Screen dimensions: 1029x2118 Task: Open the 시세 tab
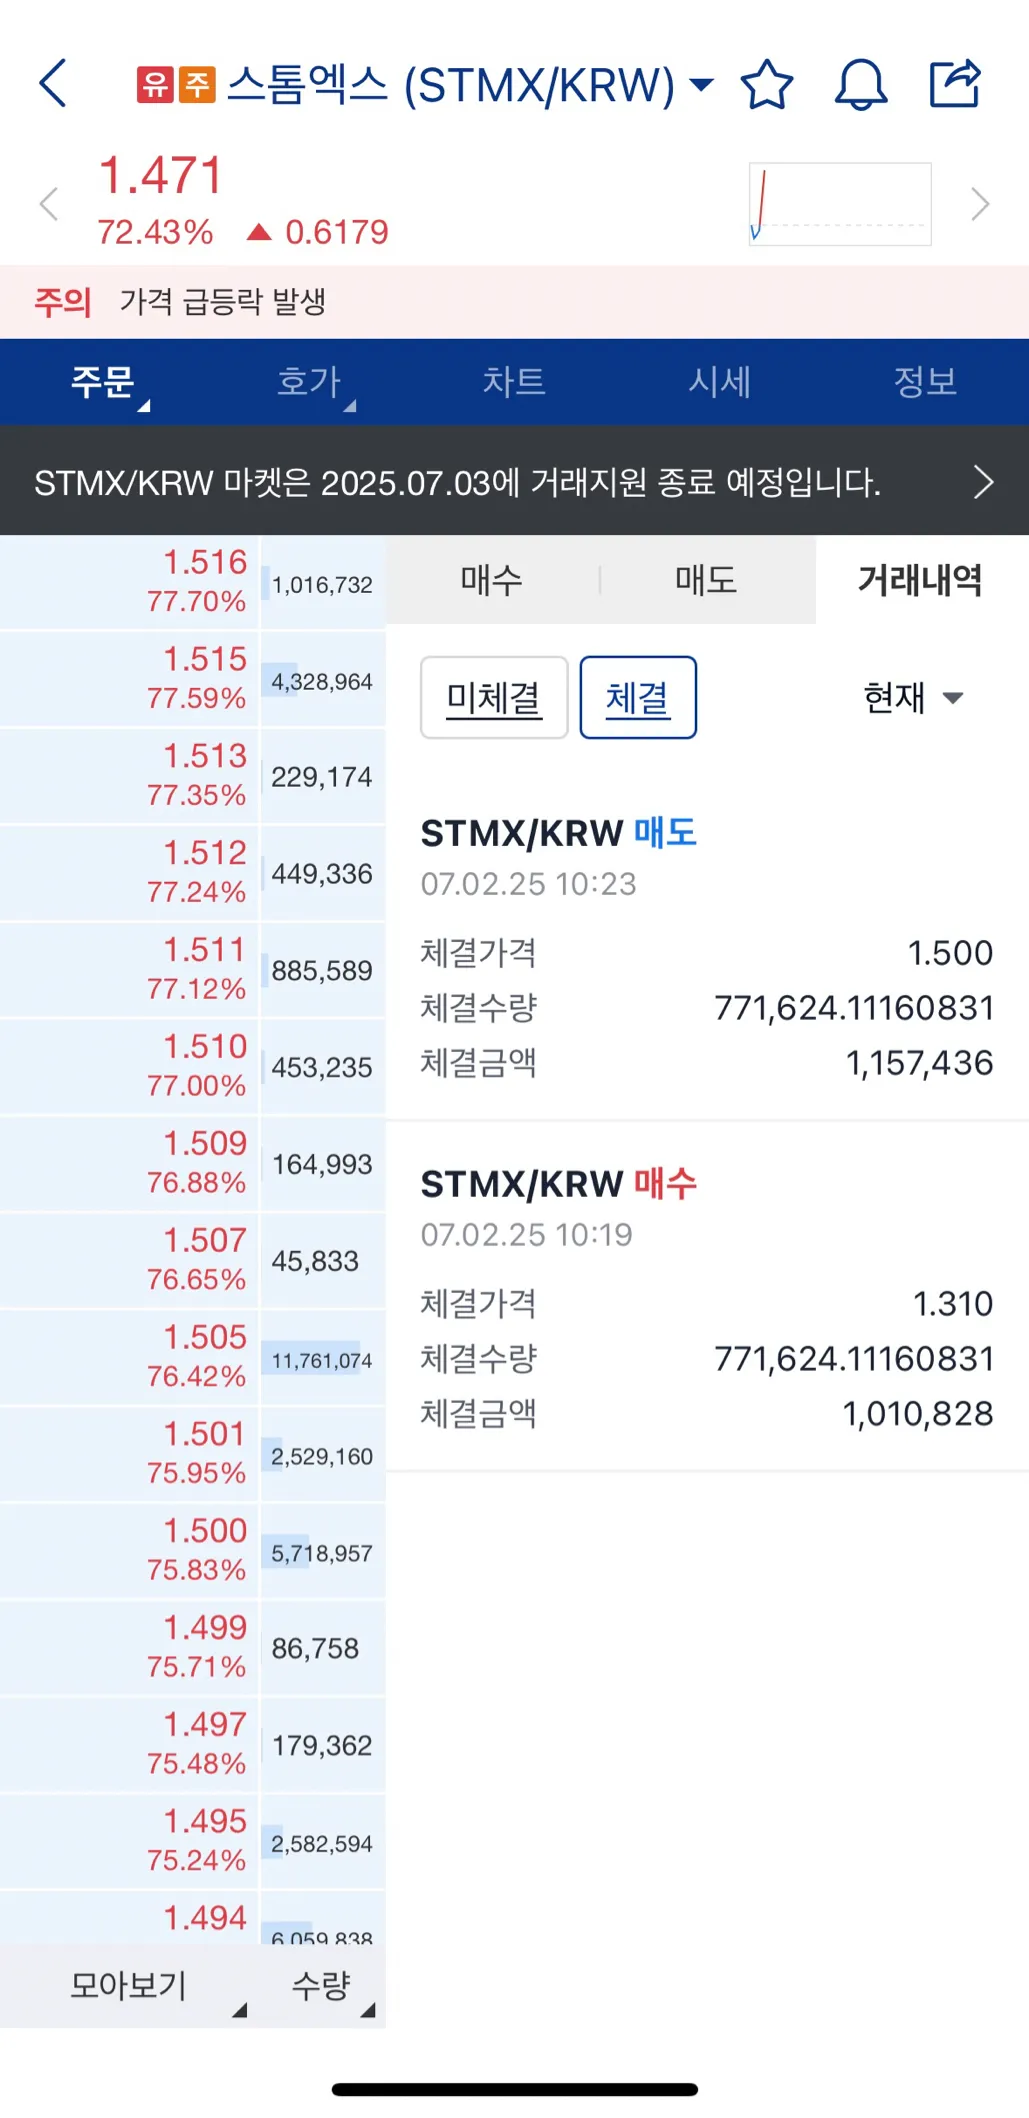[720, 382]
